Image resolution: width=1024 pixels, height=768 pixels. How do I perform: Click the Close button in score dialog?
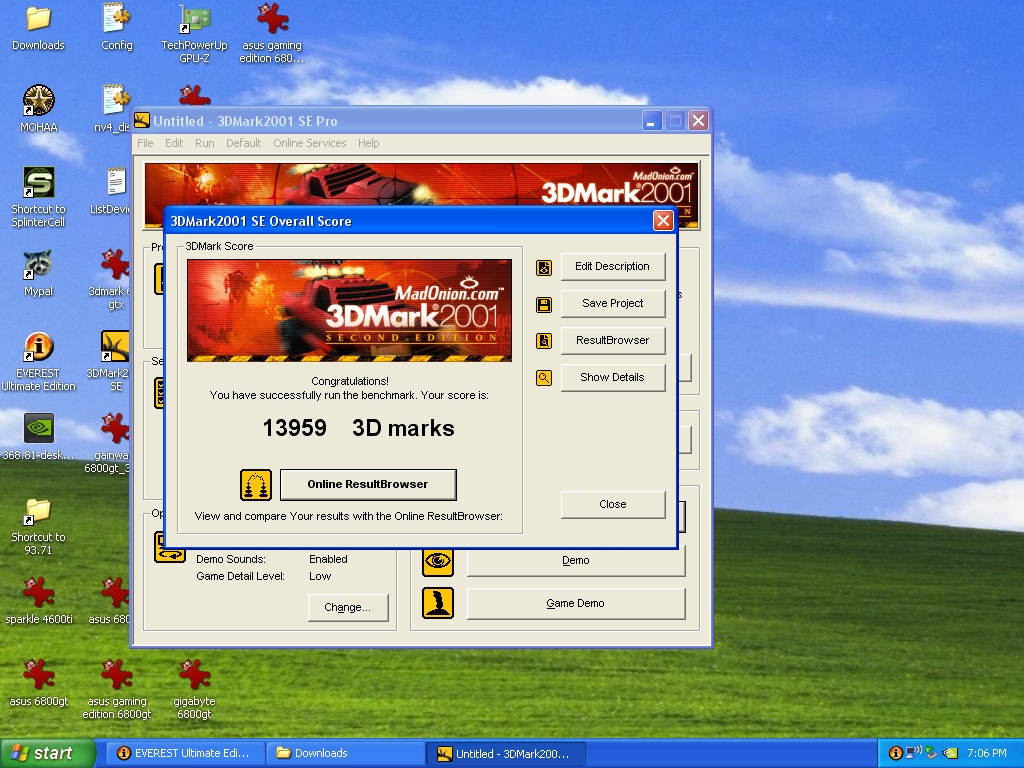[613, 504]
